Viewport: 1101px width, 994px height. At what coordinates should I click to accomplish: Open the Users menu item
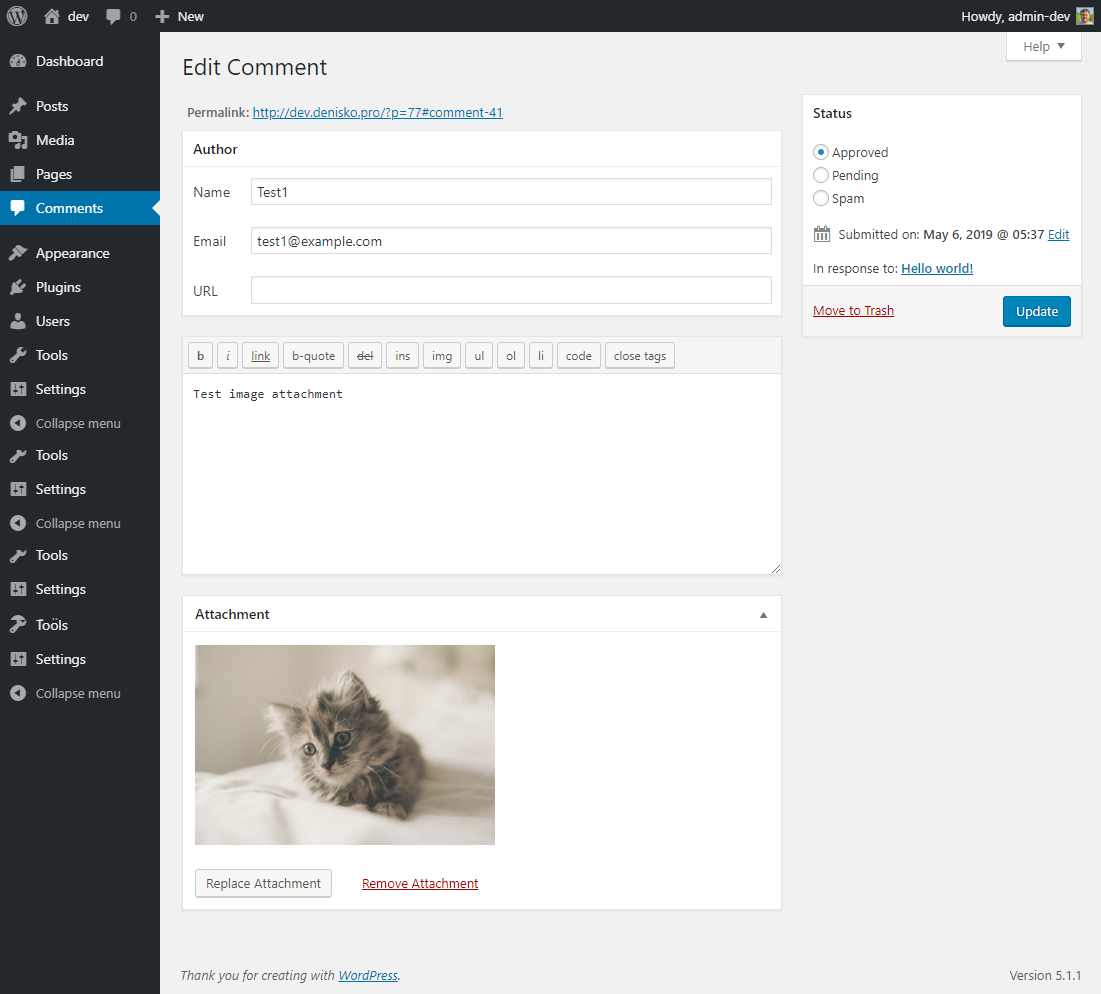click(x=53, y=321)
